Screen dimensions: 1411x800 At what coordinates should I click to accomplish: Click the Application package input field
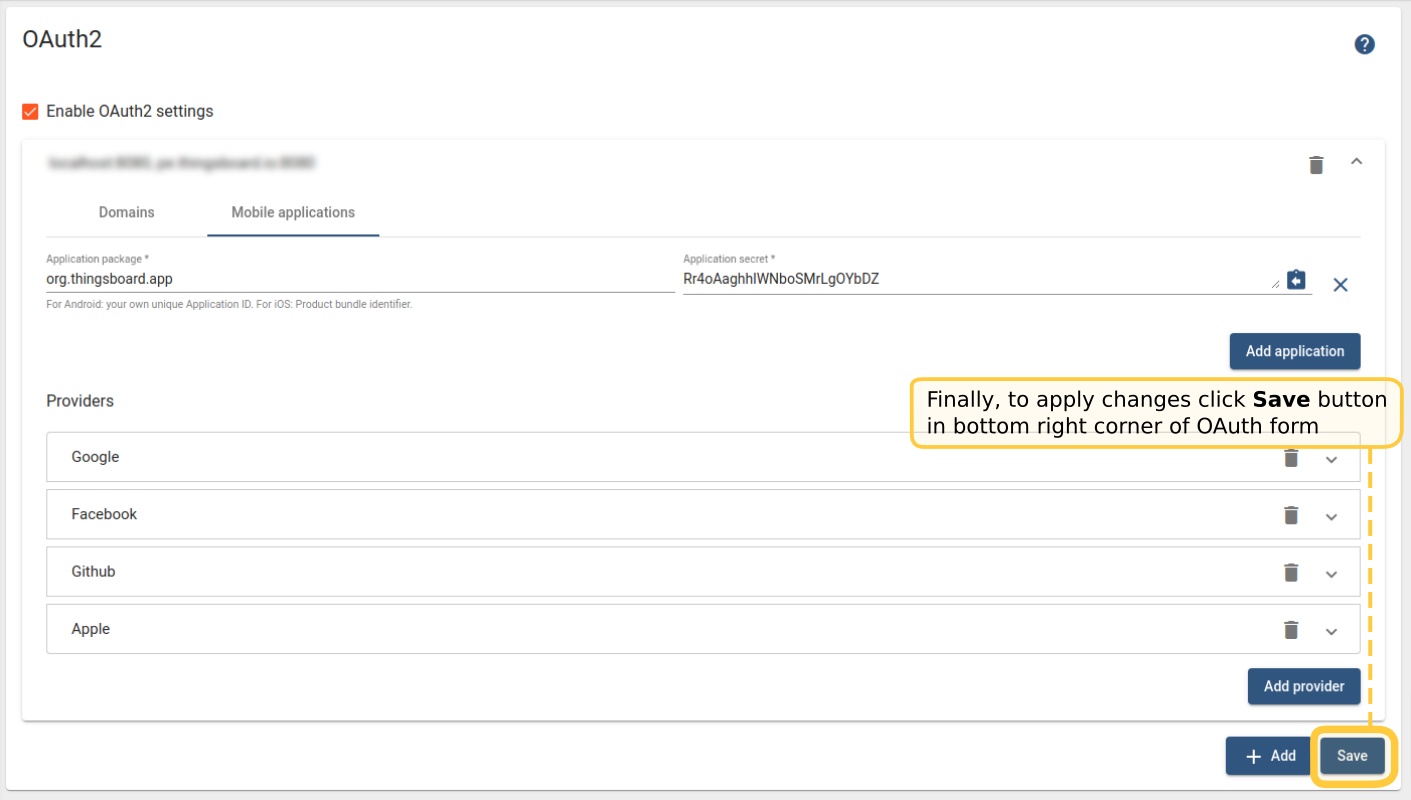[x=360, y=280]
